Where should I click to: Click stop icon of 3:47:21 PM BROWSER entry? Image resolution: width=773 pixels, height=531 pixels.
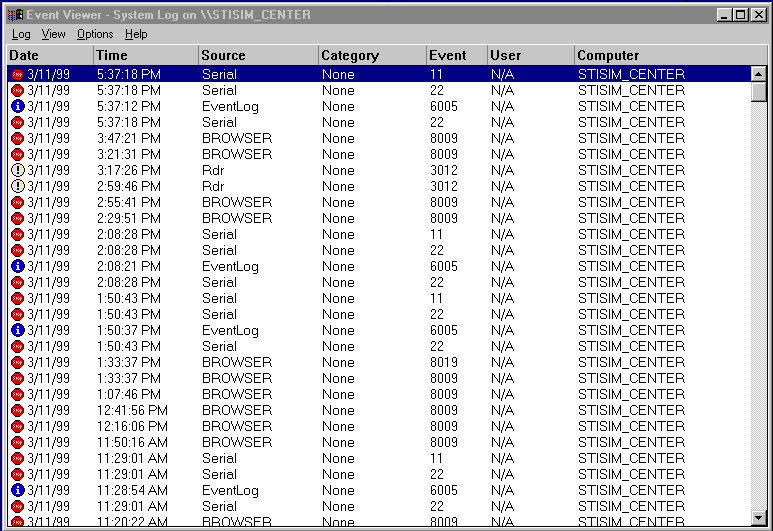tap(17, 139)
